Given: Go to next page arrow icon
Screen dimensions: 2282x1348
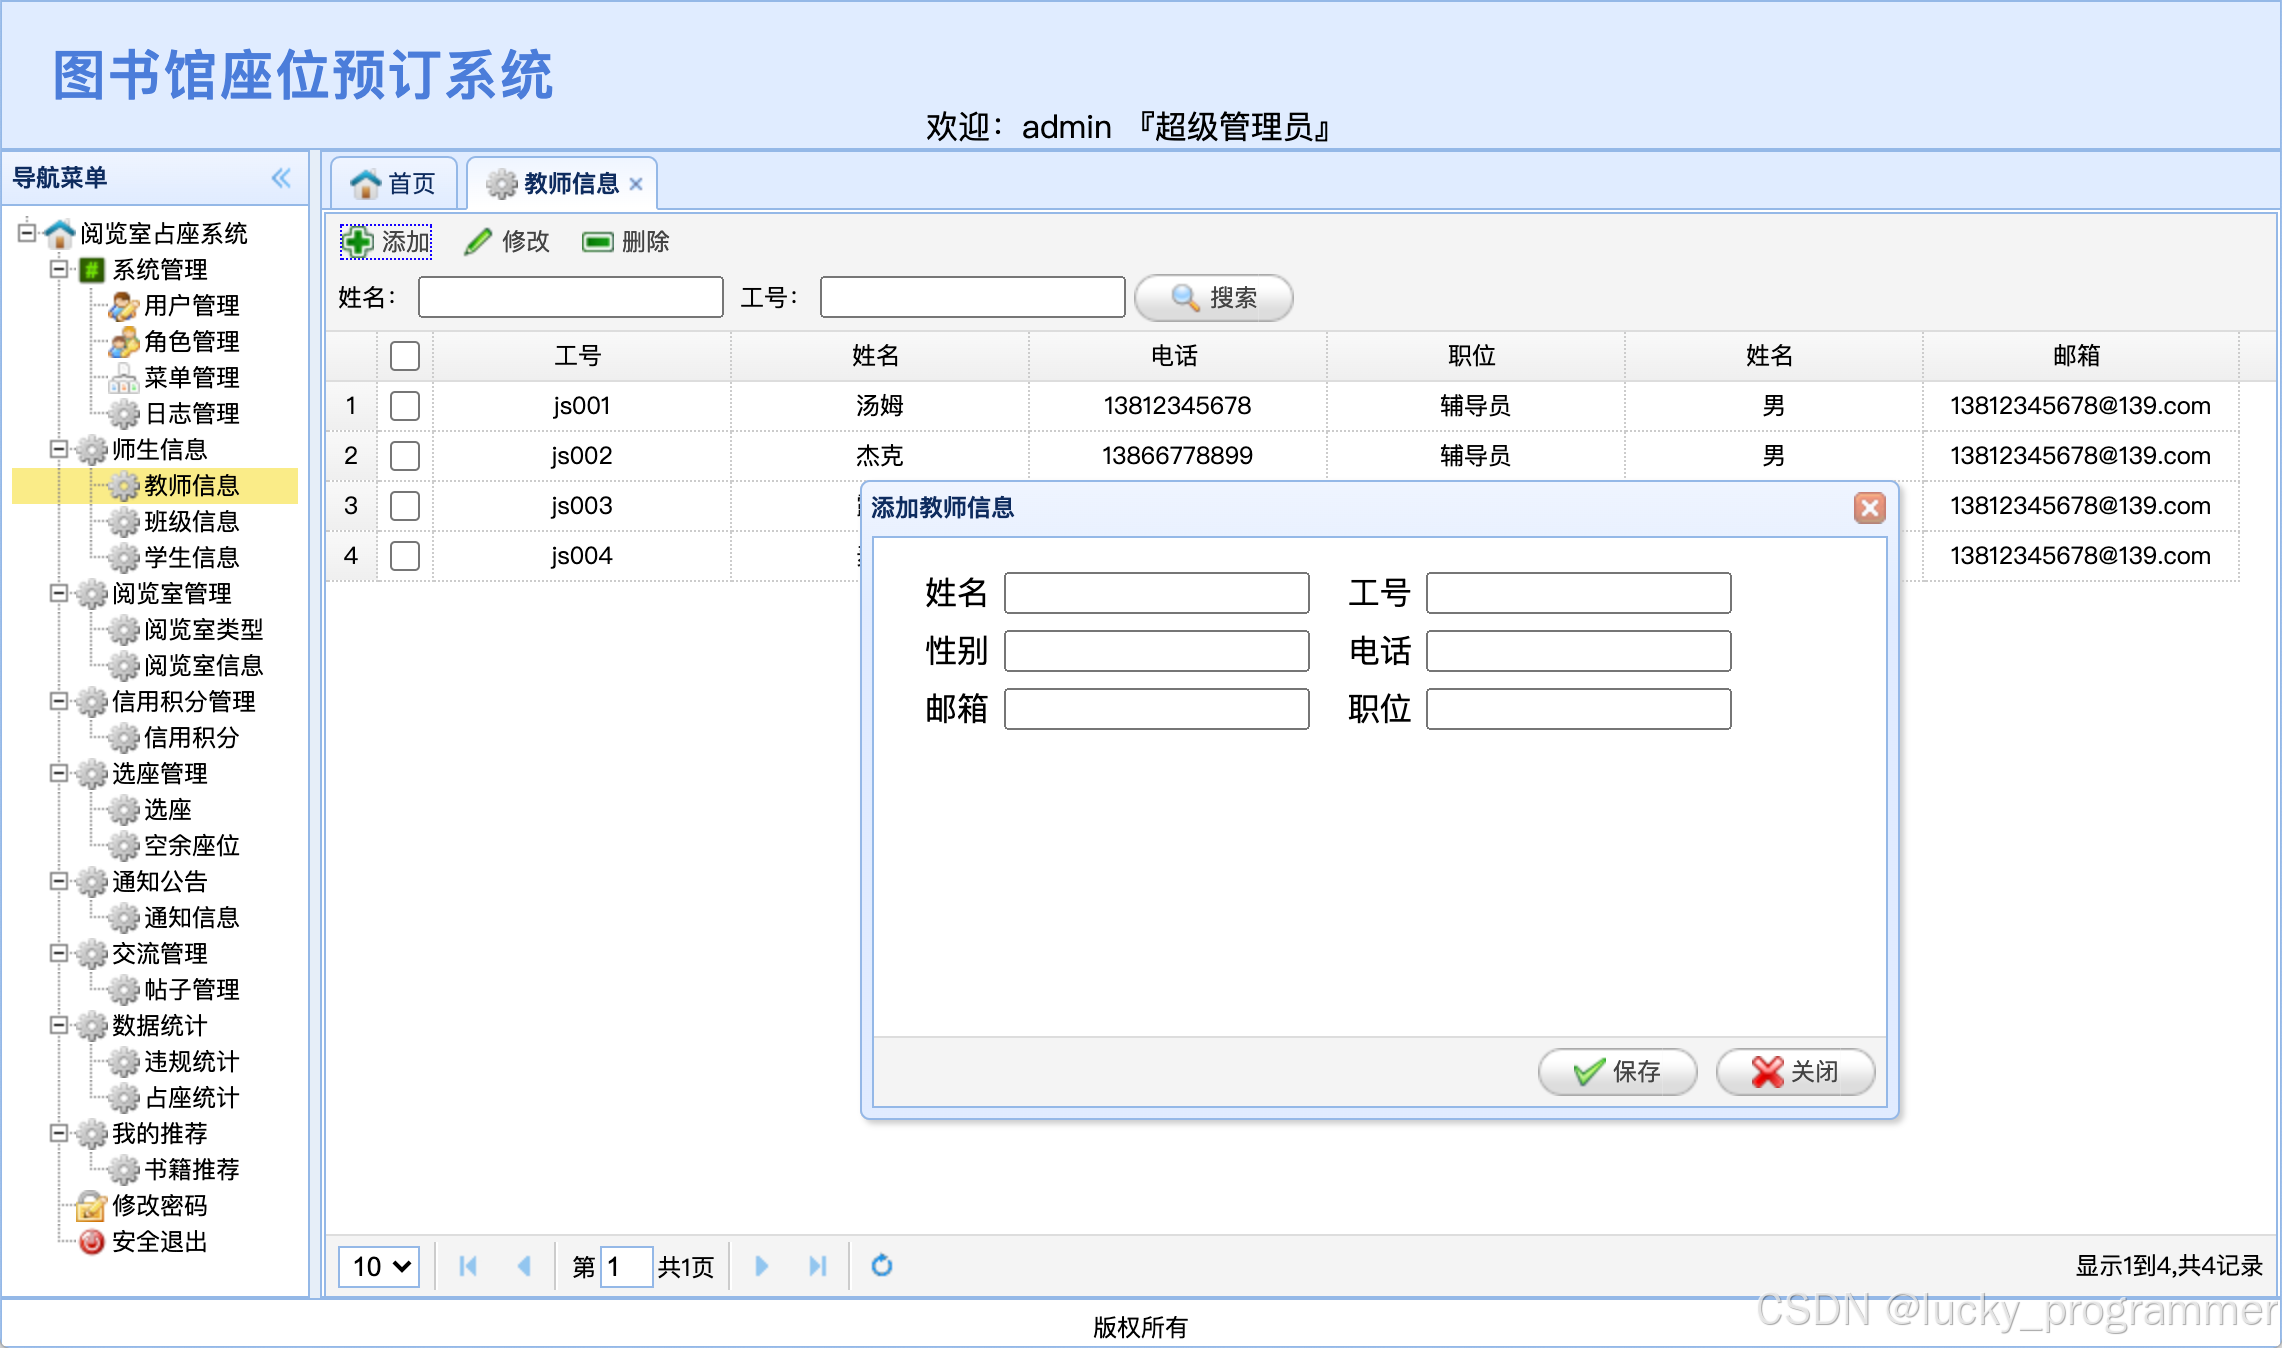Looking at the screenshot, I should pyautogui.click(x=761, y=1266).
